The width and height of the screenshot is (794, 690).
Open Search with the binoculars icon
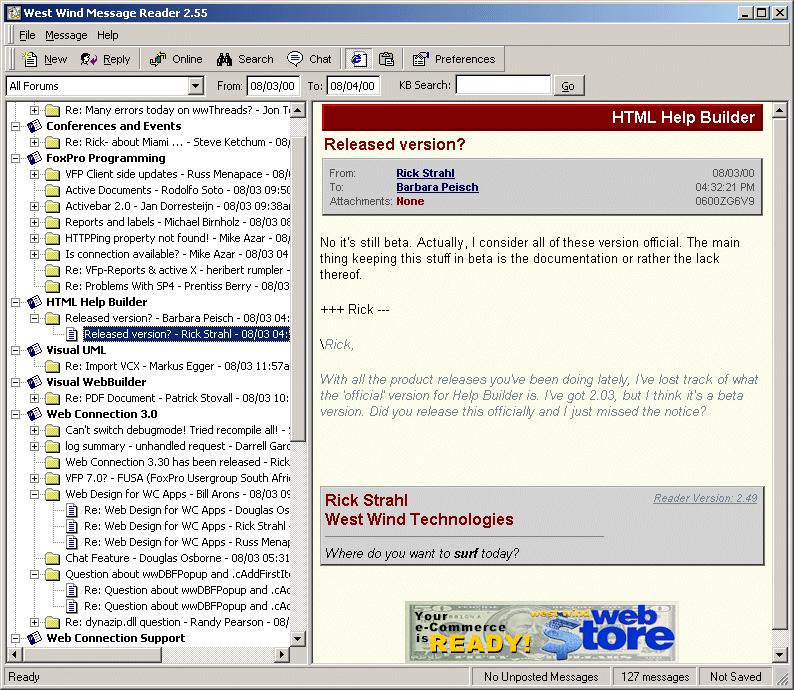[x=245, y=59]
